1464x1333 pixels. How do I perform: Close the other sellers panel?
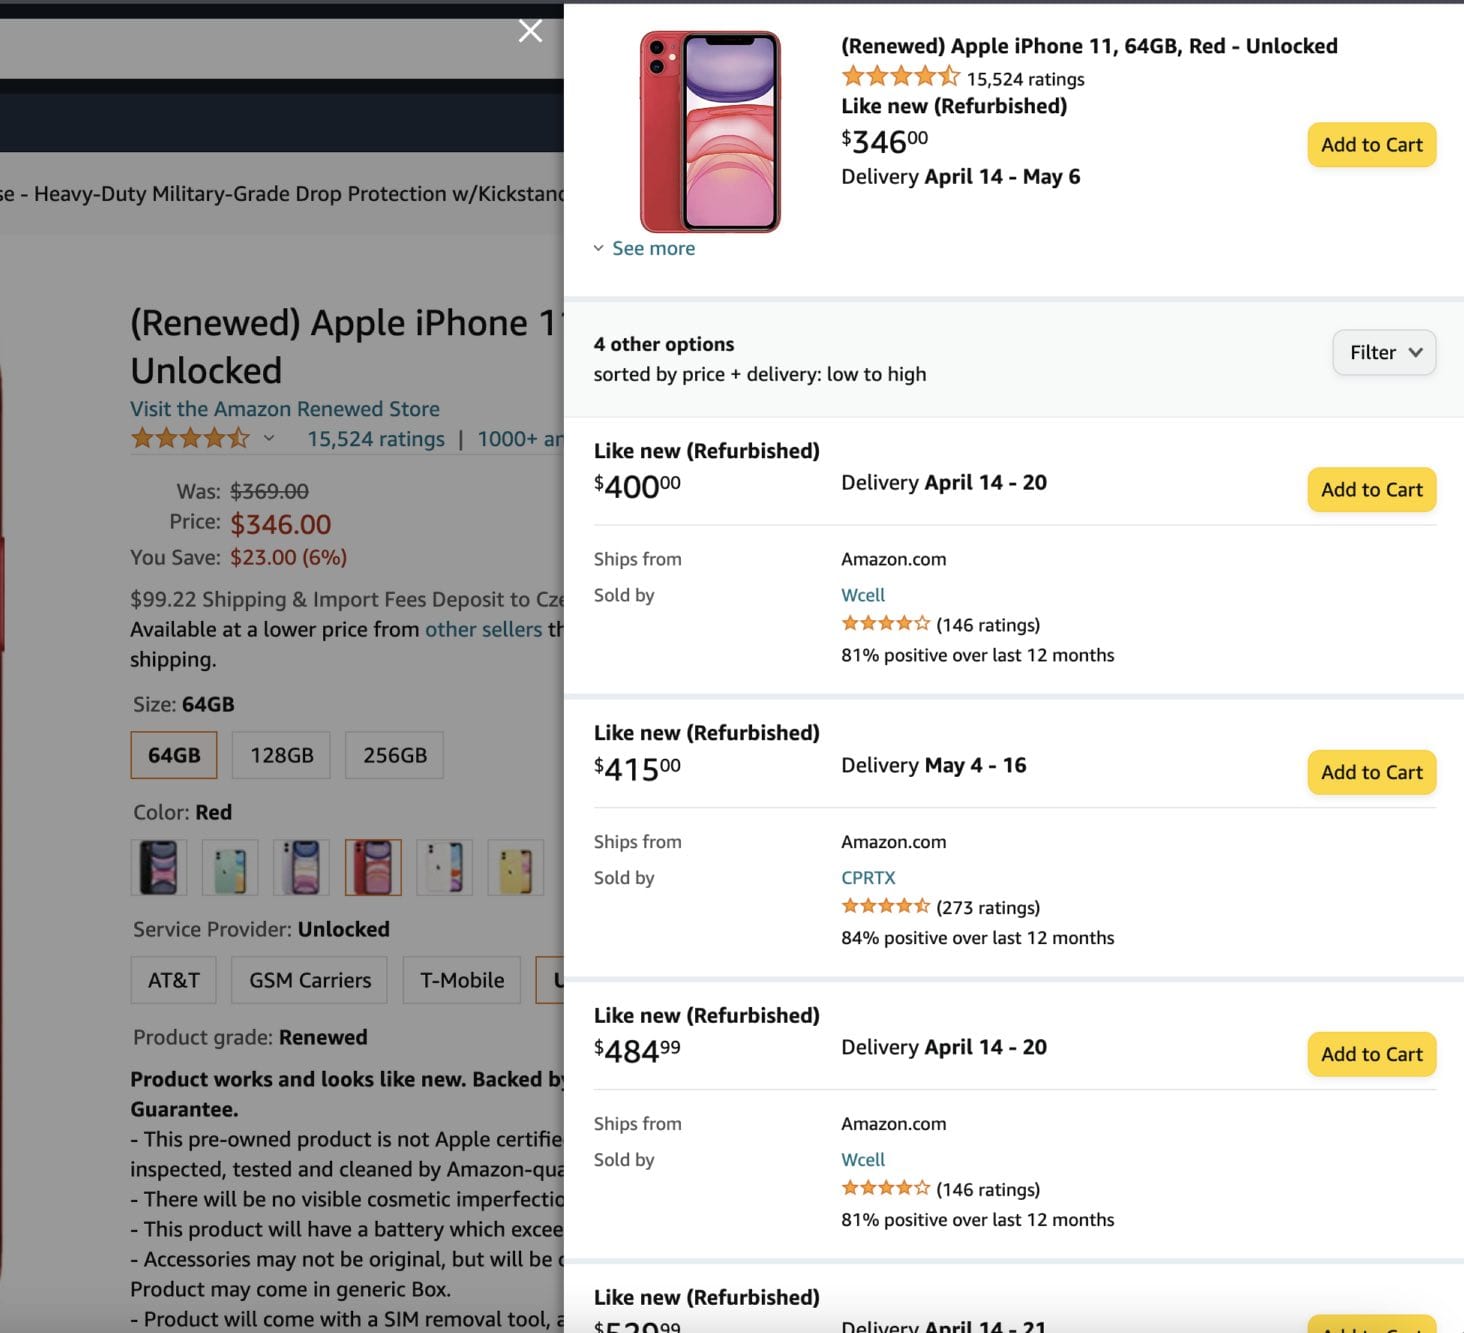530,30
